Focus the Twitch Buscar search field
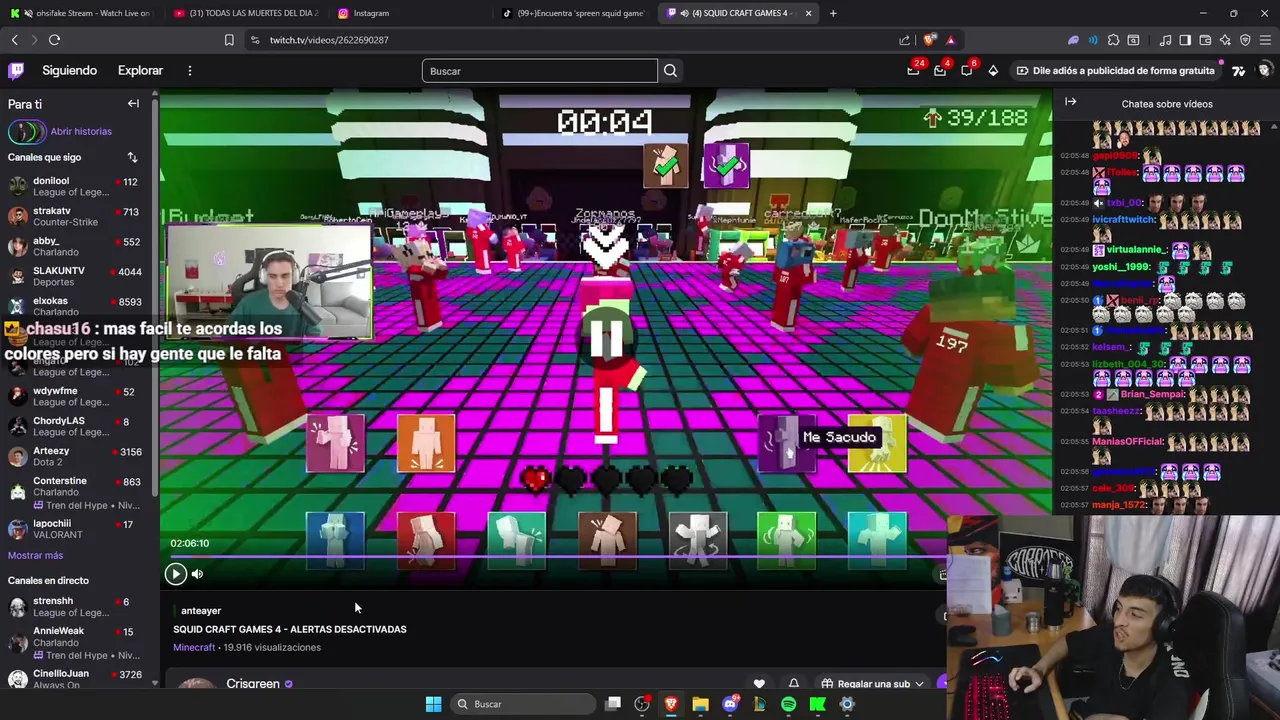1280x720 pixels. tap(540, 71)
